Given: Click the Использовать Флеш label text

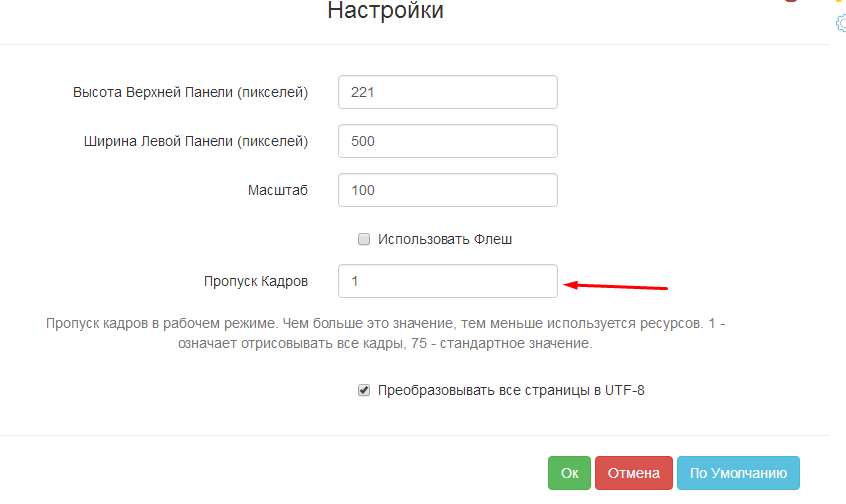Looking at the screenshot, I should (445, 240).
